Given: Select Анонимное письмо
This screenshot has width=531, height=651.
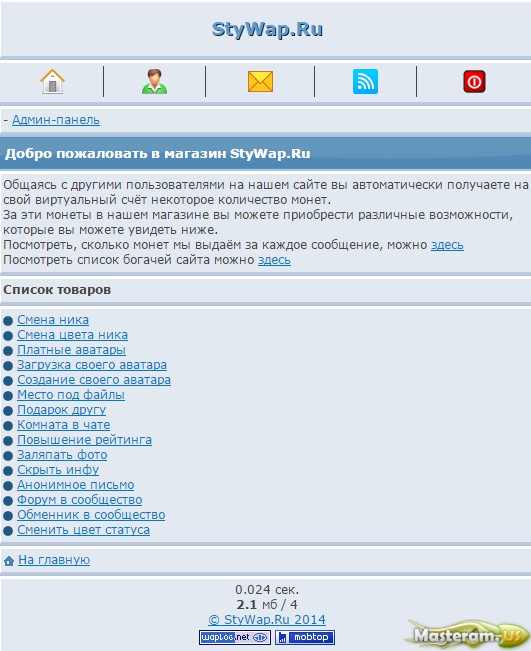Looking at the screenshot, I should coord(76,485).
